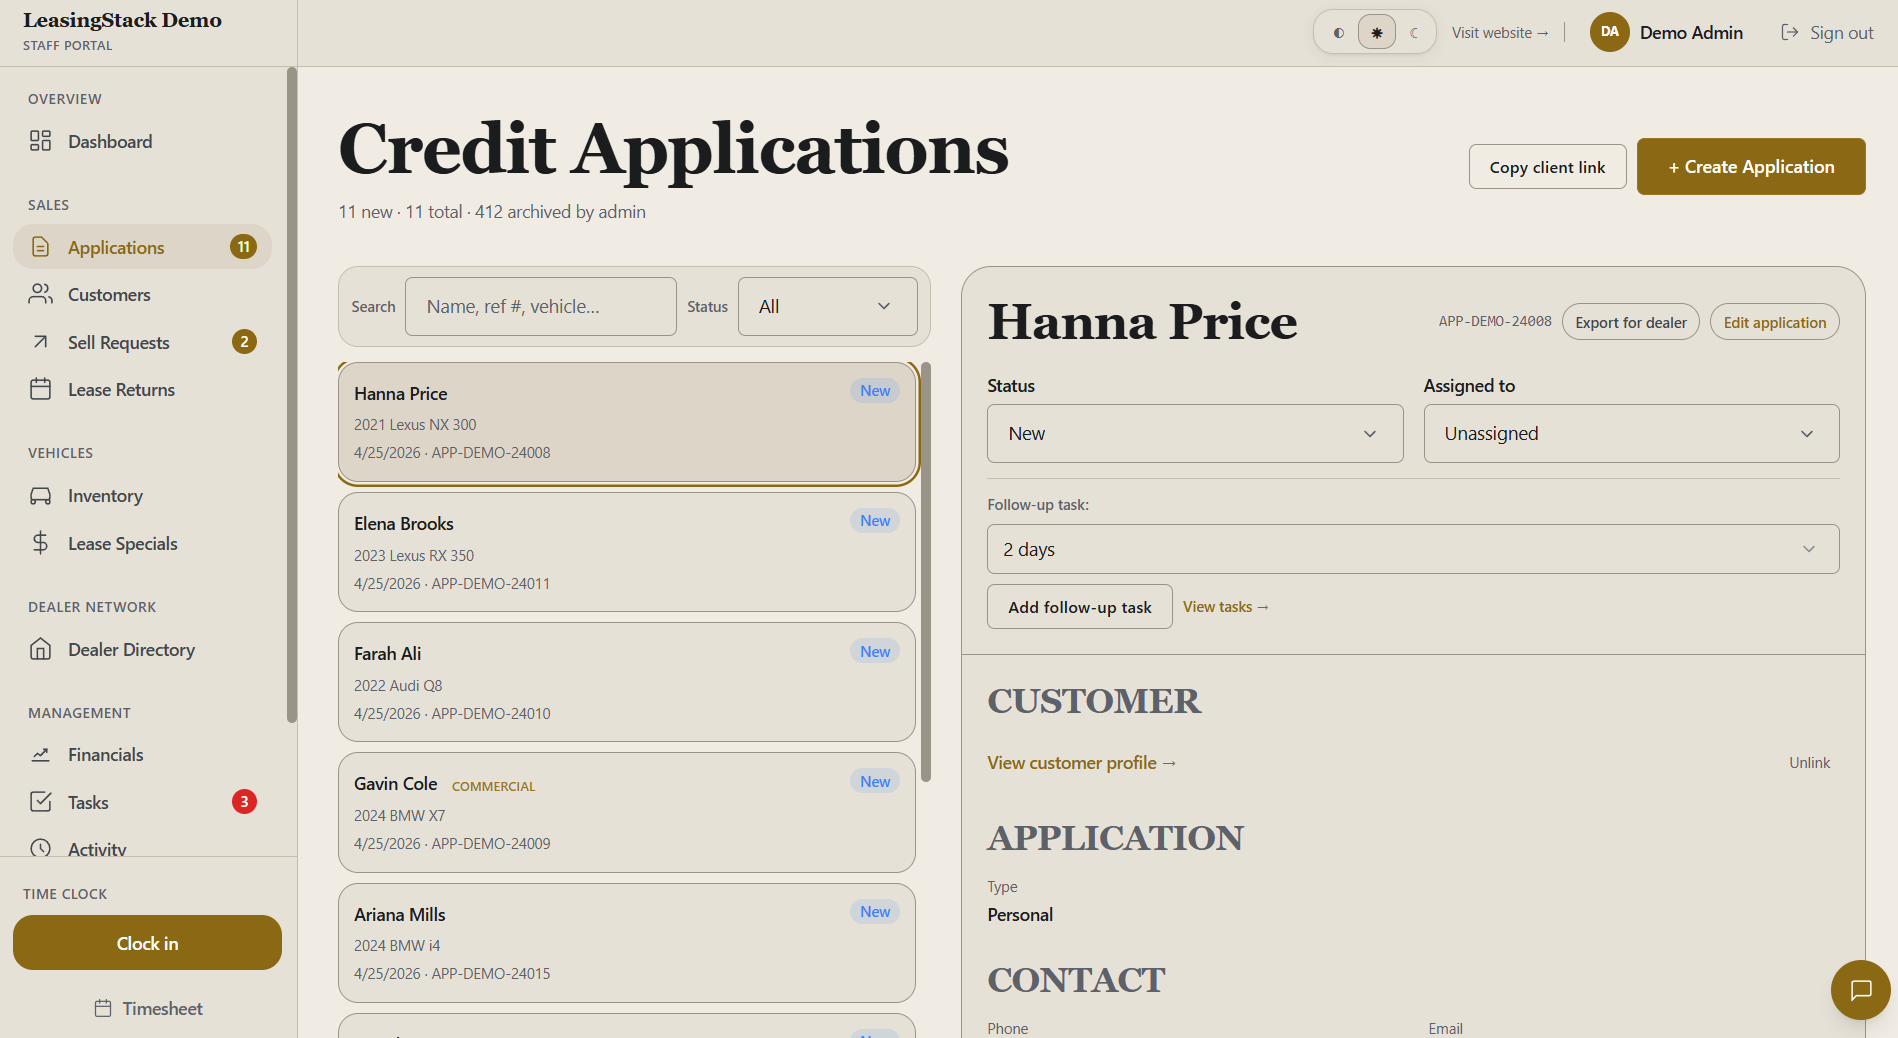Click Edit application button
This screenshot has width=1898, height=1038.
1774,322
